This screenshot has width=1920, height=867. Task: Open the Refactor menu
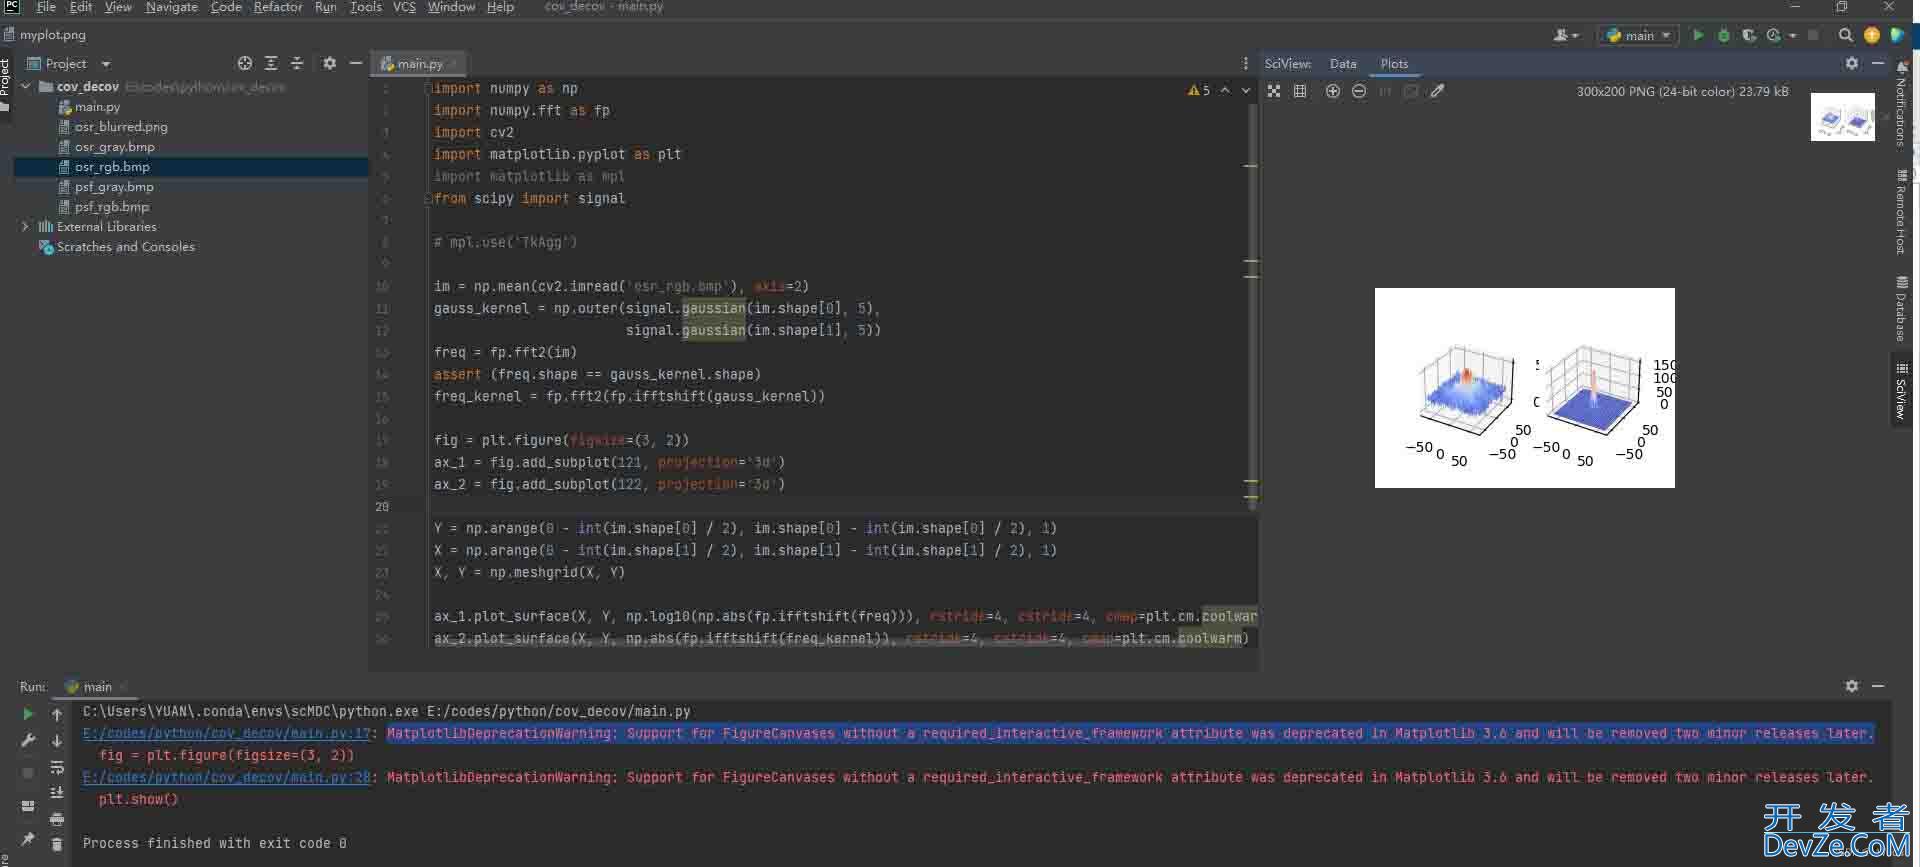[x=278, y=7]
